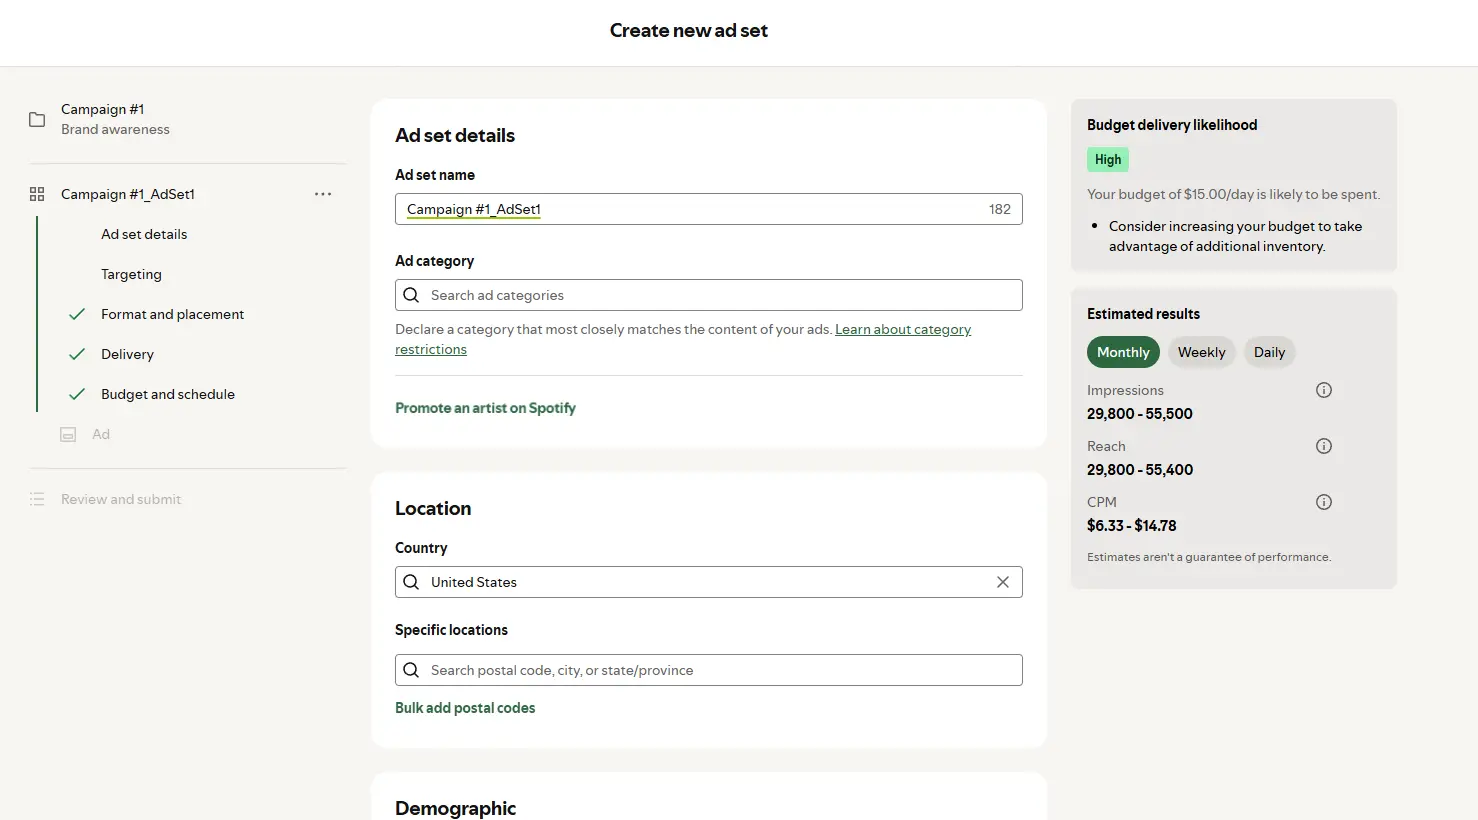
Task: Click the CPM label in Estimated results
Action: (x=1102, y=502)
